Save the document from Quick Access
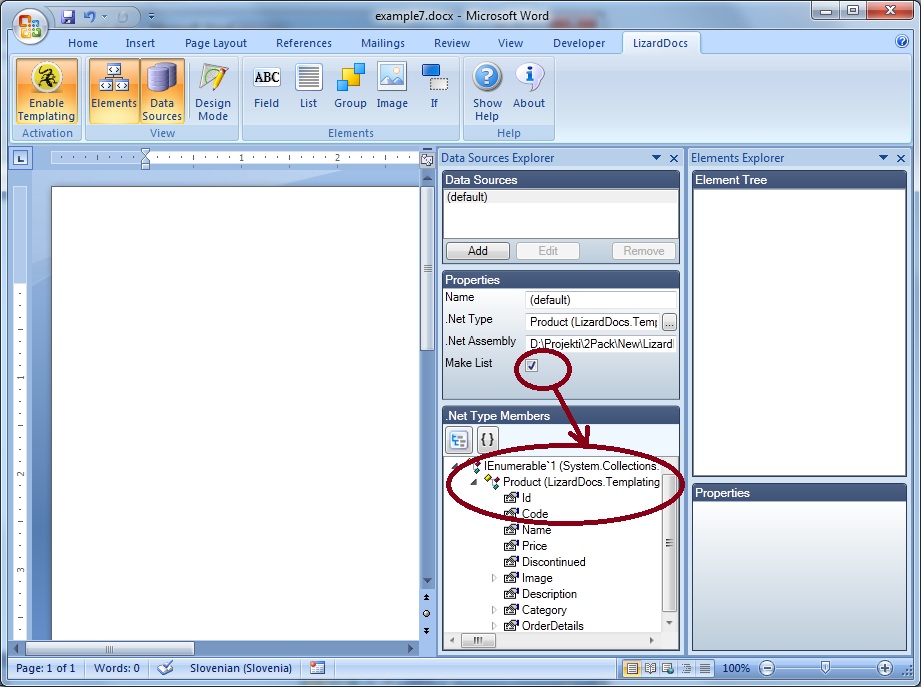Image resolution: width=921 pixels, height=687 pixels. click(x=68, y=16)
